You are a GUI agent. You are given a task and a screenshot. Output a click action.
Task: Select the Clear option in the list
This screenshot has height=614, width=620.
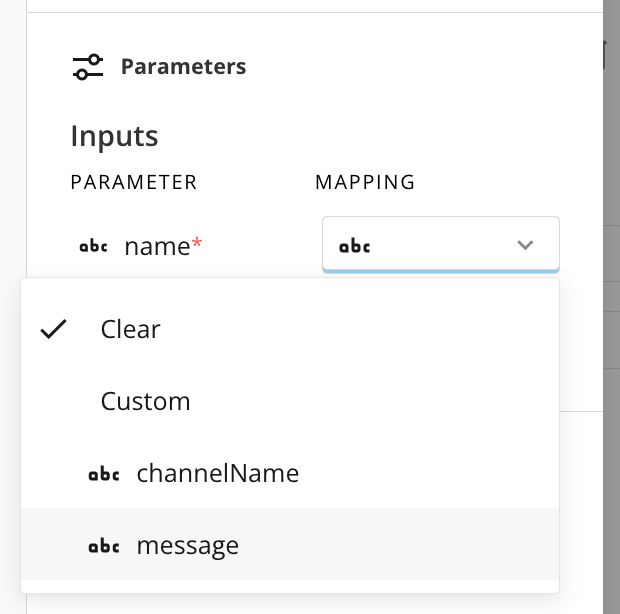point(131,329)
